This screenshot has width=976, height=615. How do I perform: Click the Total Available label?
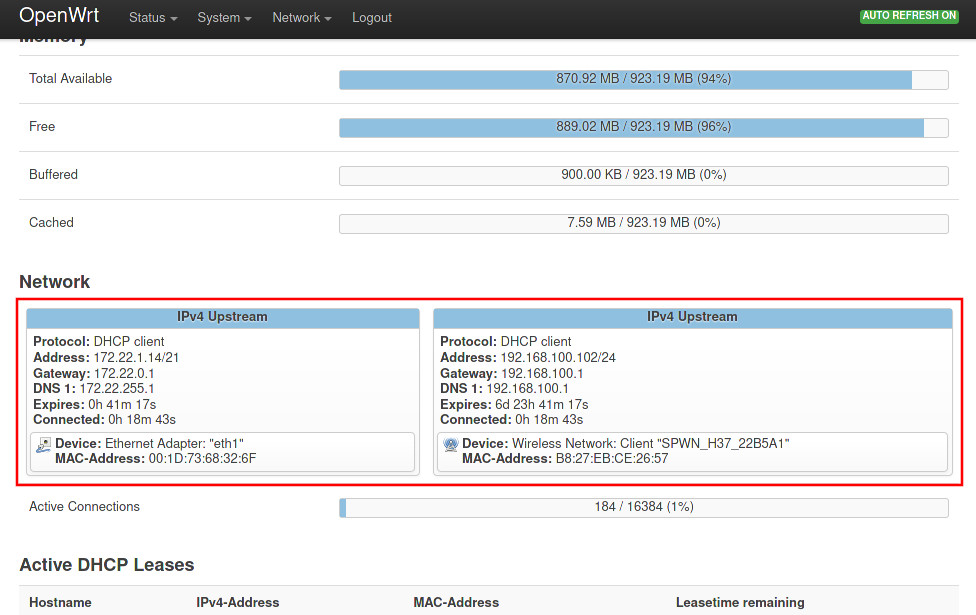click(70, 78)
